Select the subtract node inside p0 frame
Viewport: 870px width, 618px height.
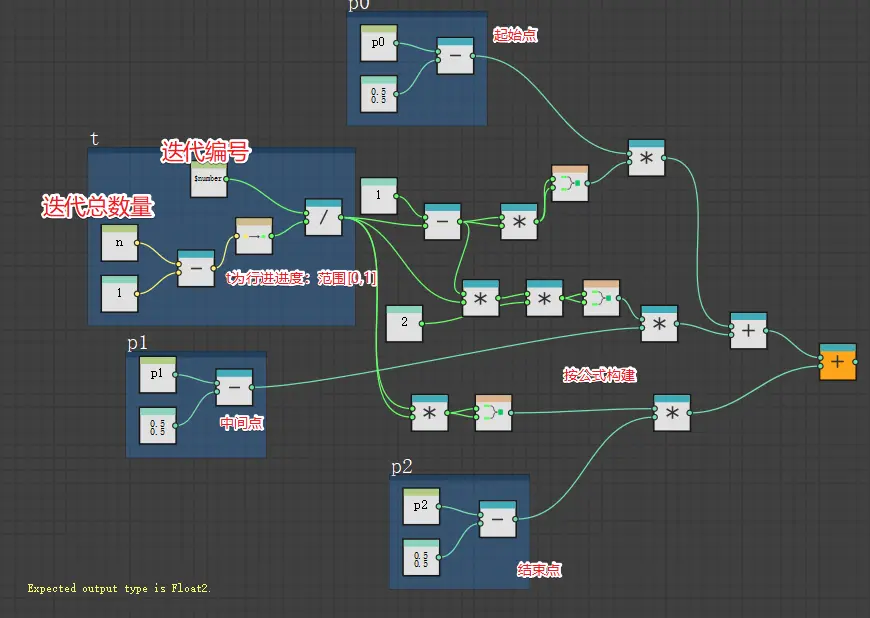(x=455, y=56)
